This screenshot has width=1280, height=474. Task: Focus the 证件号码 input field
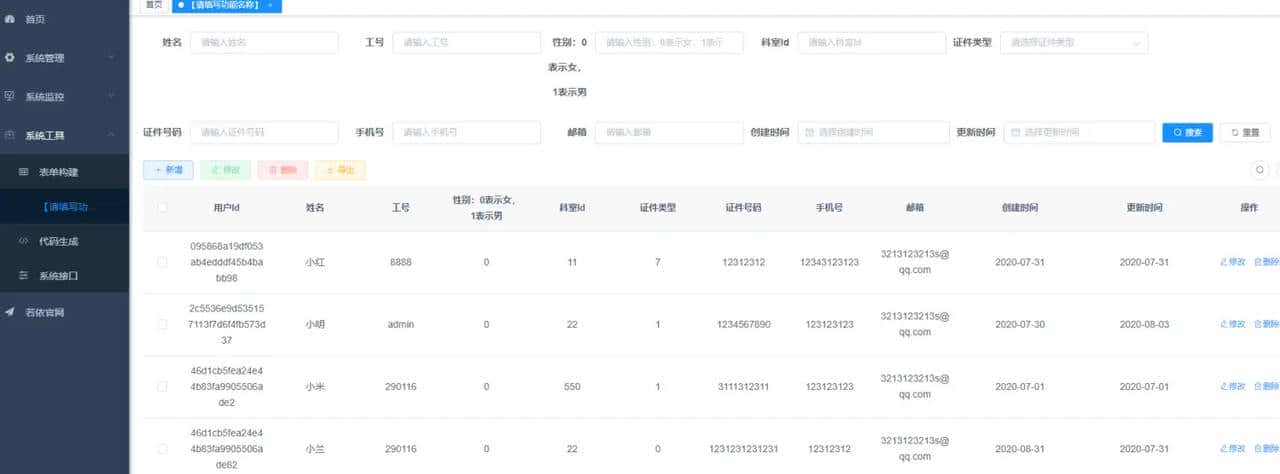point(264,132)
